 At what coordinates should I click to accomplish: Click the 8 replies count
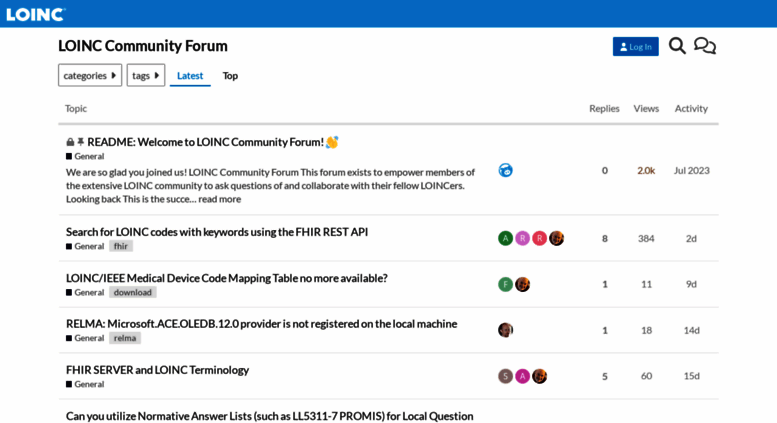605,239
